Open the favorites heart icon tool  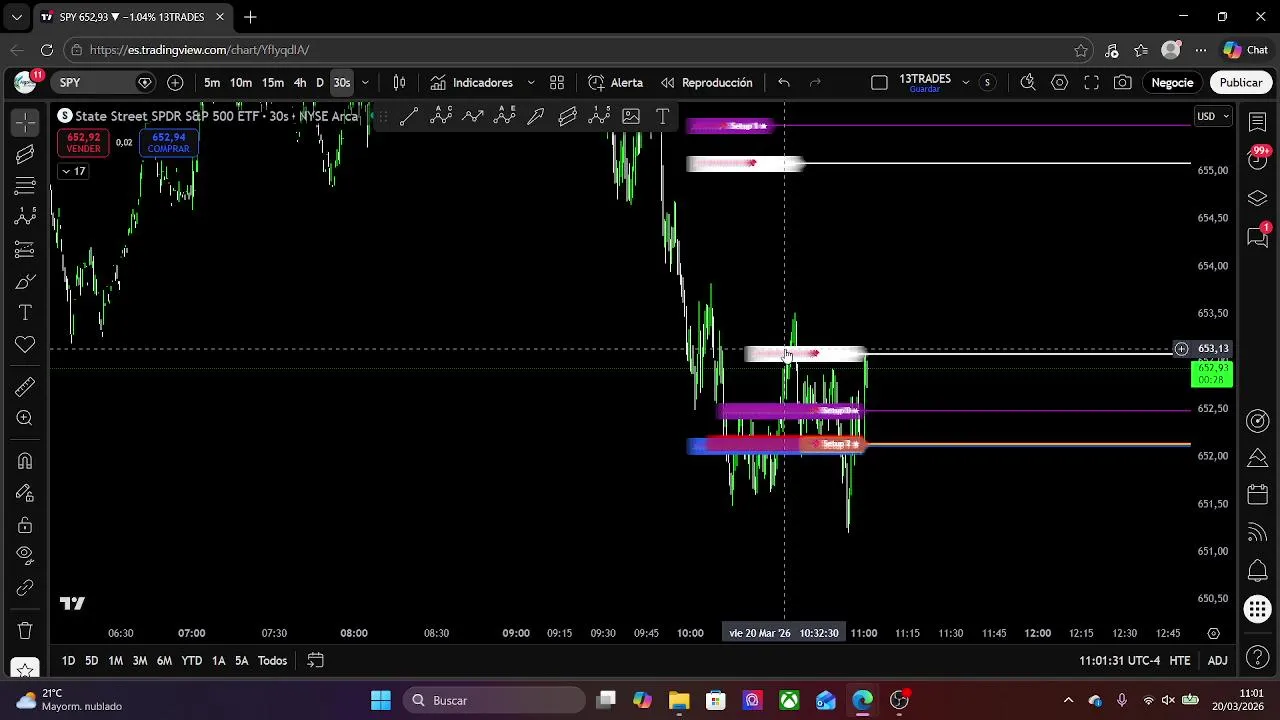tap(25, 345)
